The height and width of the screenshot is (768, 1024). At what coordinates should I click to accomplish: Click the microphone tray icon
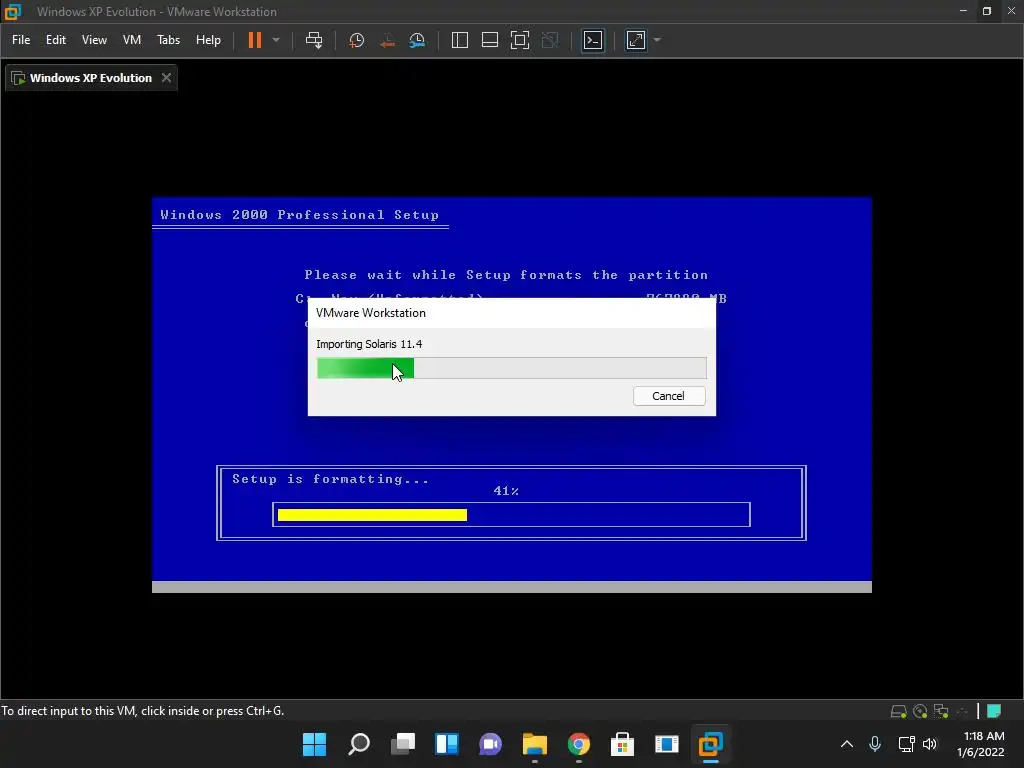pyautogui.click(x=875, y=744)
